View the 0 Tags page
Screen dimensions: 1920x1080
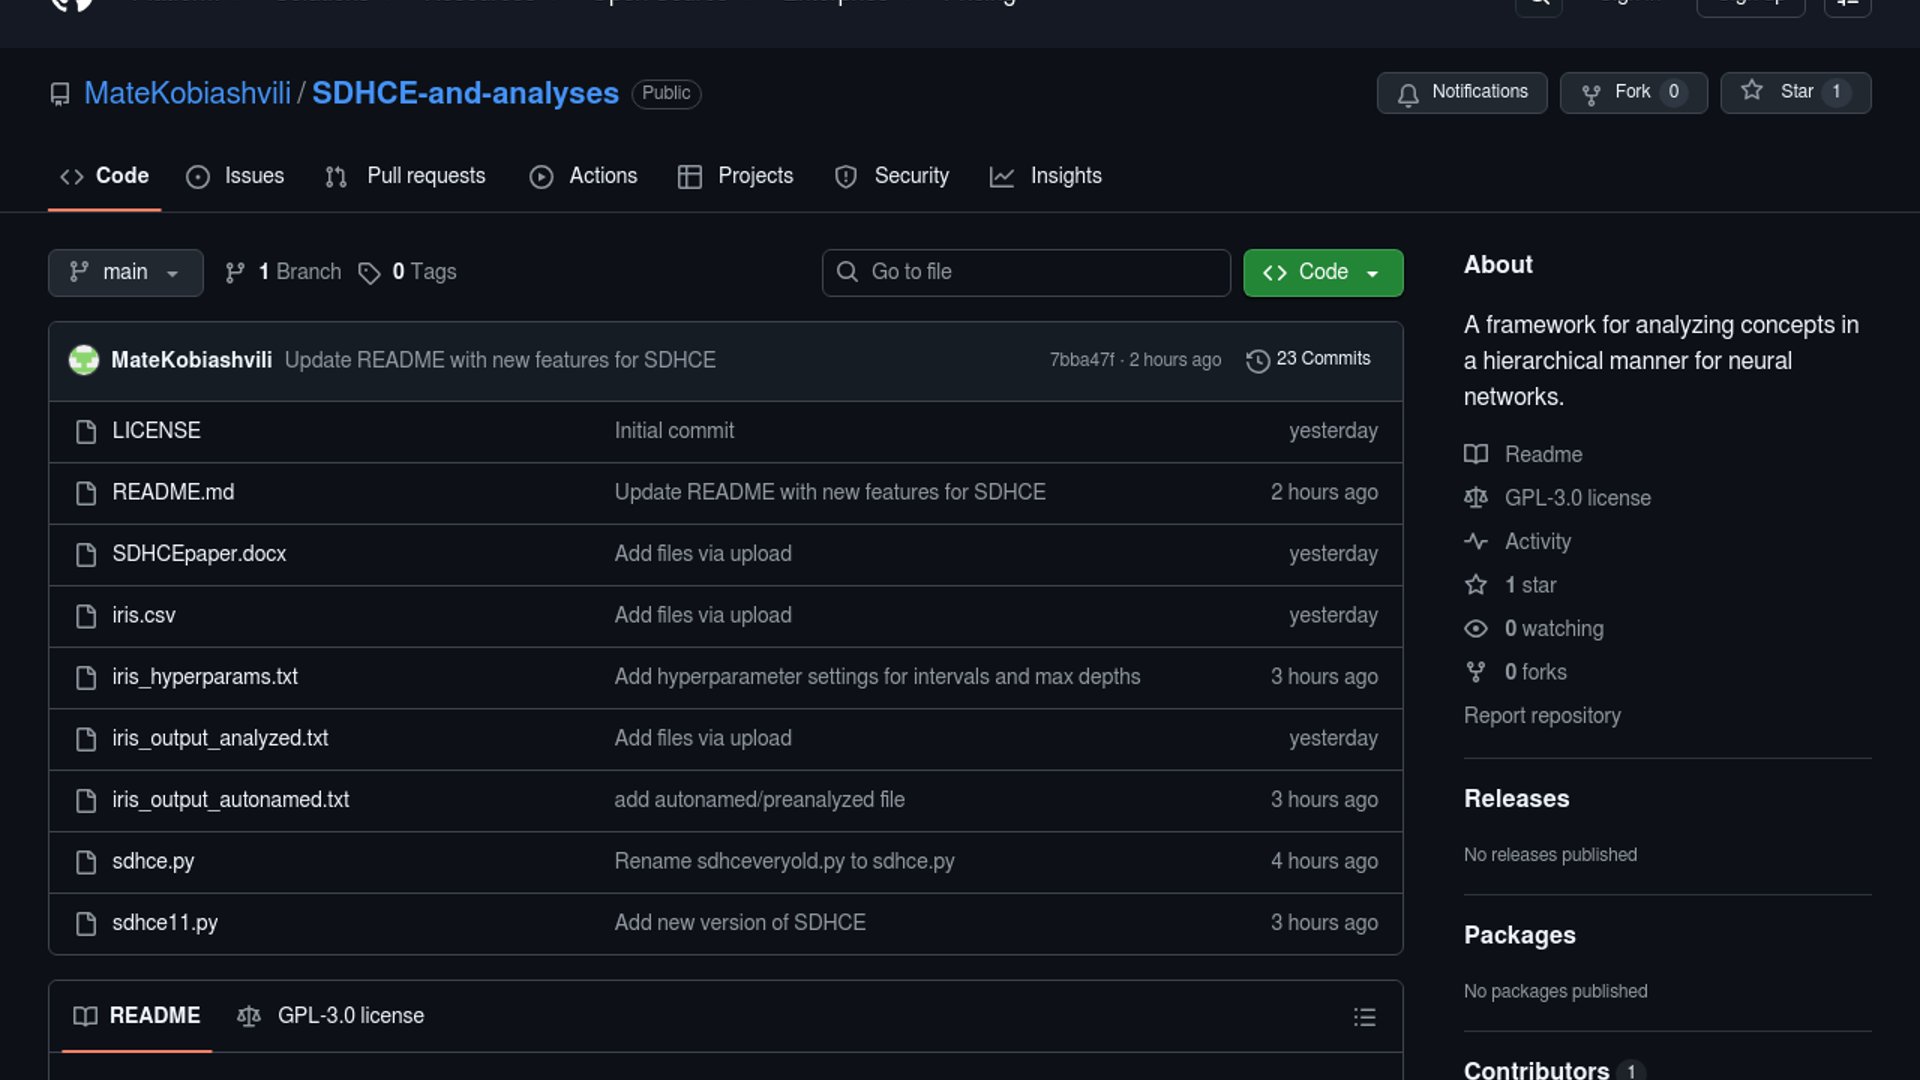(x=408, y=272)
